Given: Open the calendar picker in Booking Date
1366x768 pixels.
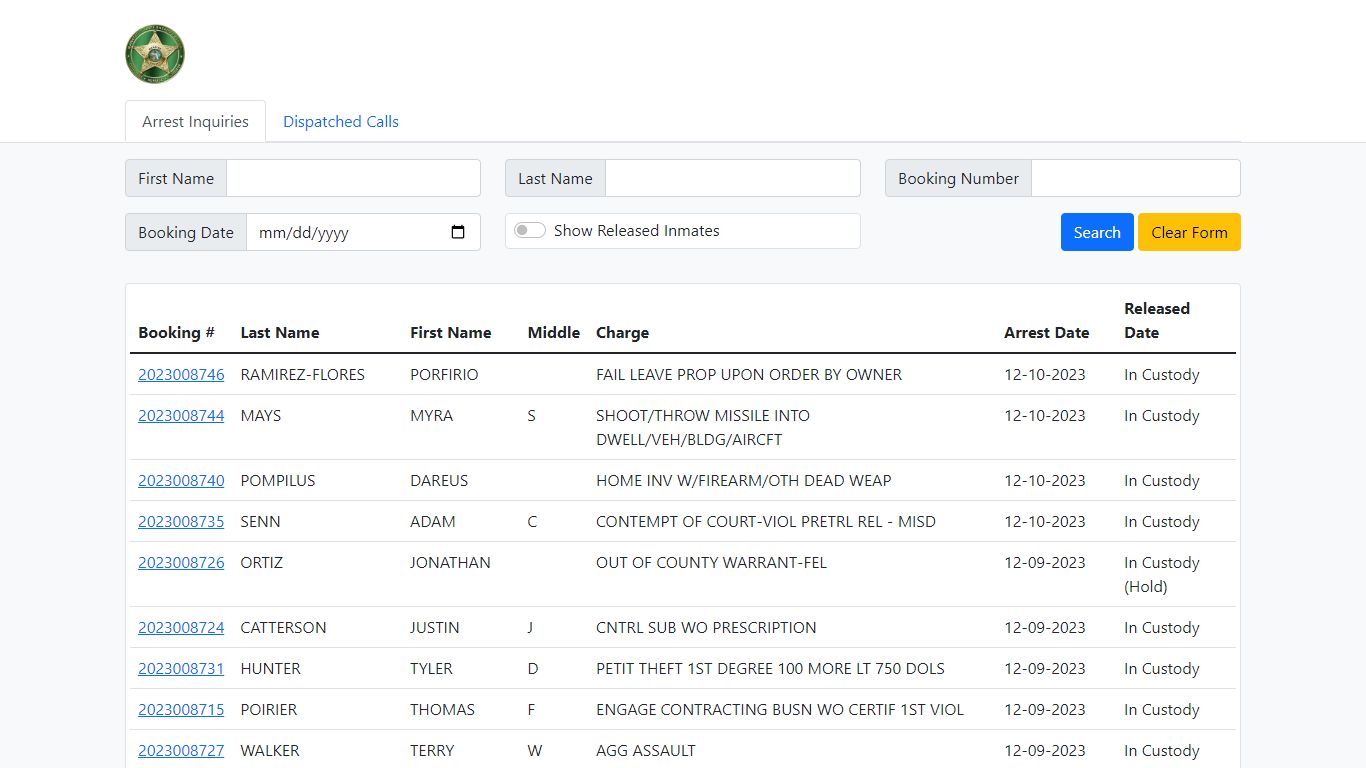Looking at the screenshot, I should [x=458, y=232].
